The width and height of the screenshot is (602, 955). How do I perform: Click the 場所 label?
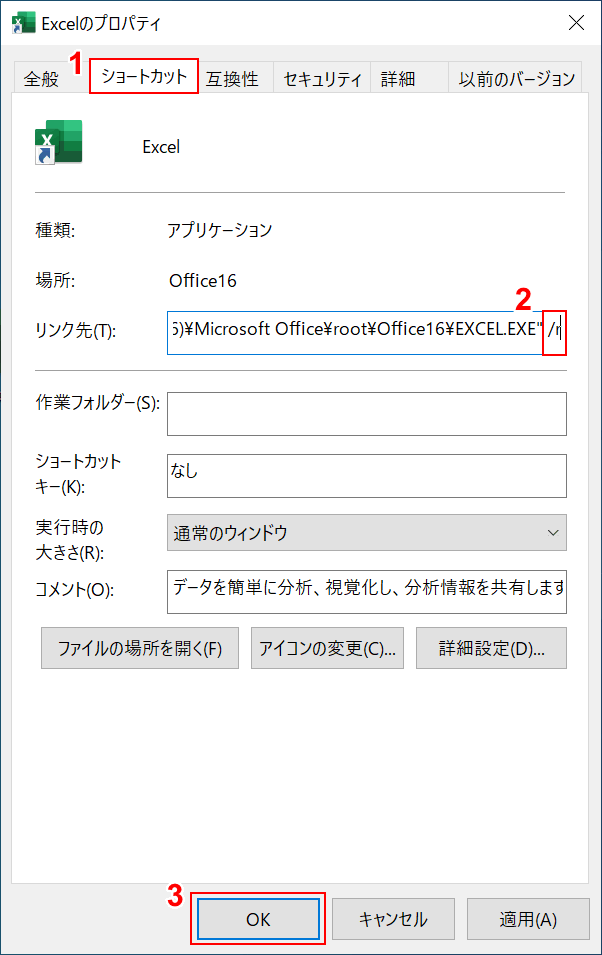[55, 281]
